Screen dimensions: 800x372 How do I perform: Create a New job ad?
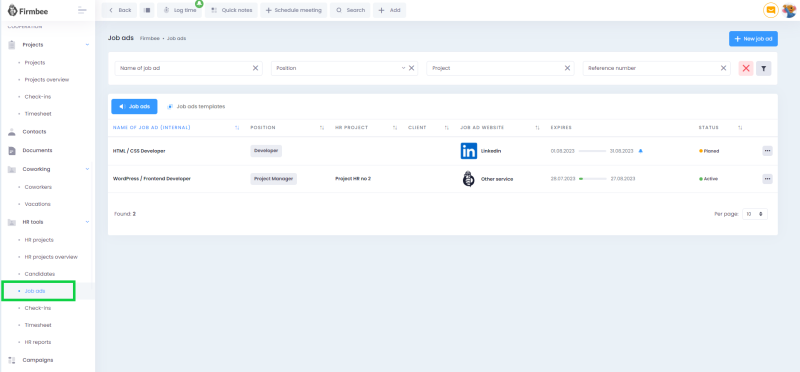coord(753,39)
